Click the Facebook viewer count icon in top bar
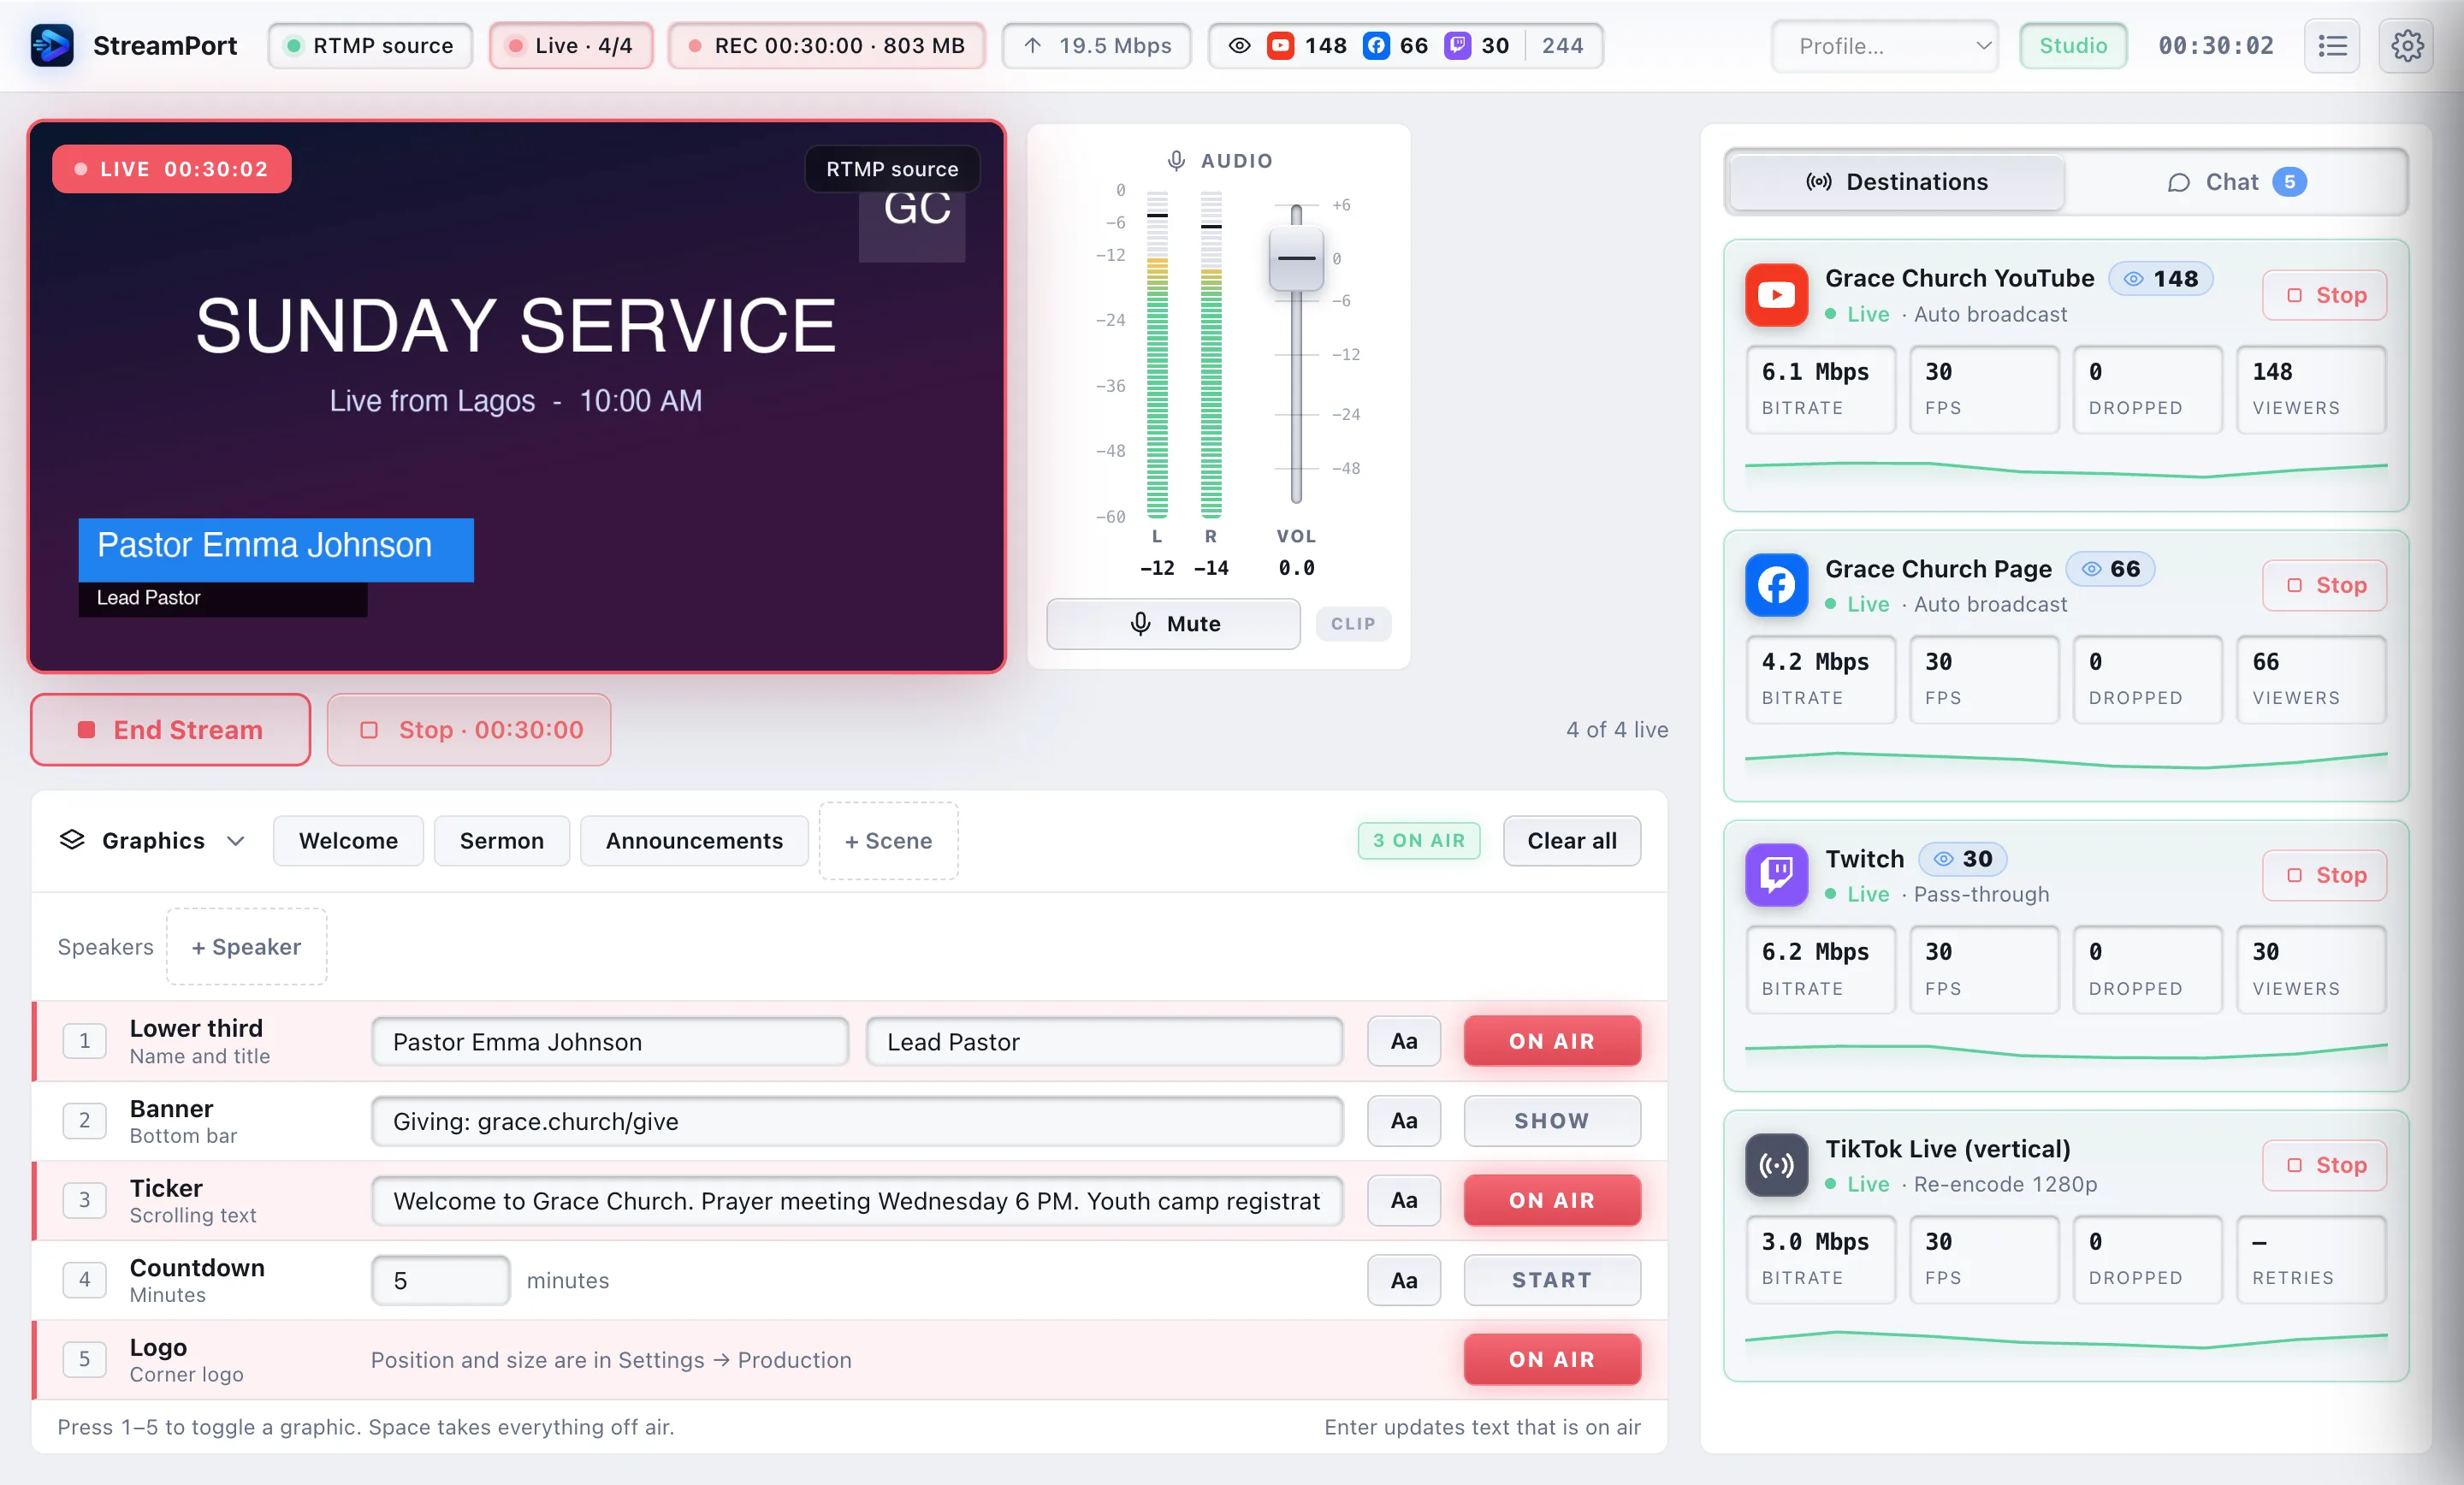Viewport: 2464px width, 1485px height. tap(1376, 46)
